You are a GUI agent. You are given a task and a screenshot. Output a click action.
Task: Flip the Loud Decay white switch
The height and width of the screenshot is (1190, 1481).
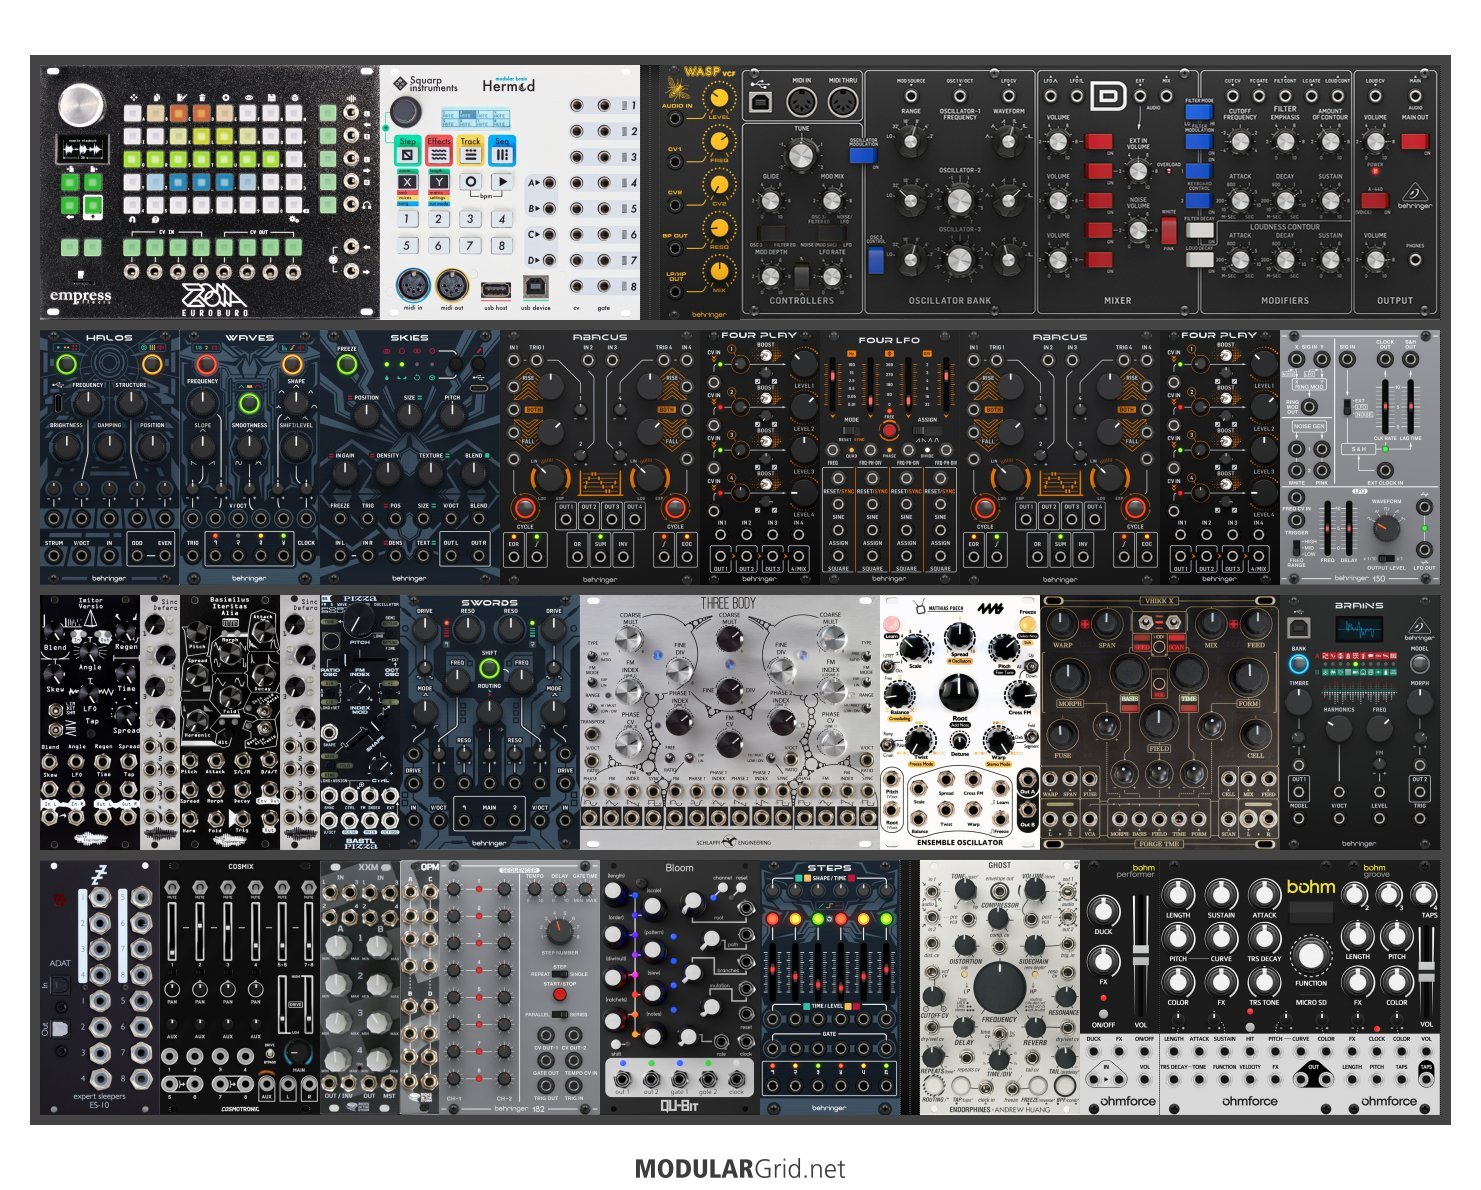click(x=1199, y=260)
